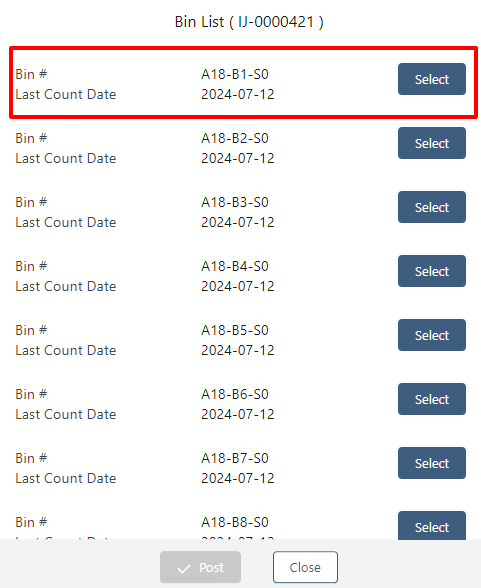Click last count date of A18-B2-S0
This screenshot has width=481, height=588.
click(238, 158)
